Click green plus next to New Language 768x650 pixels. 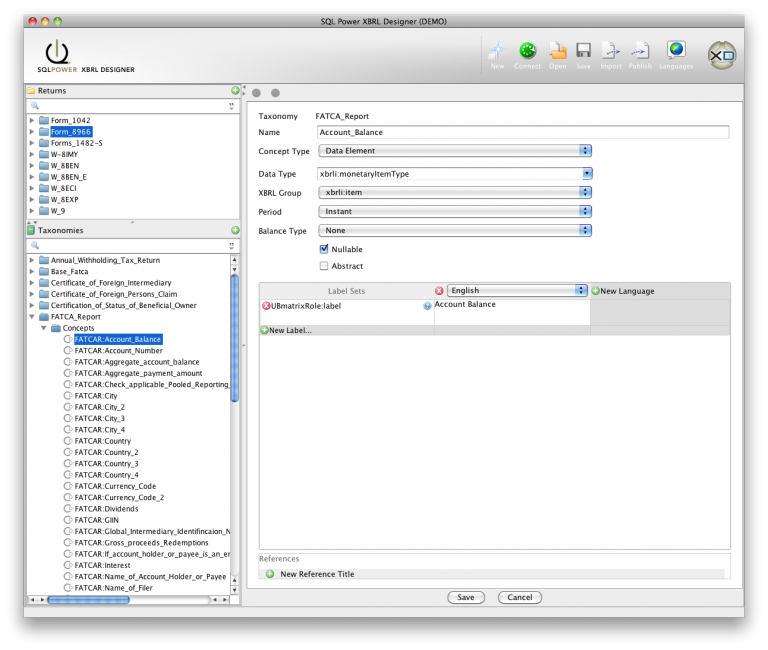pyautogui.click(x=596, y=291)
